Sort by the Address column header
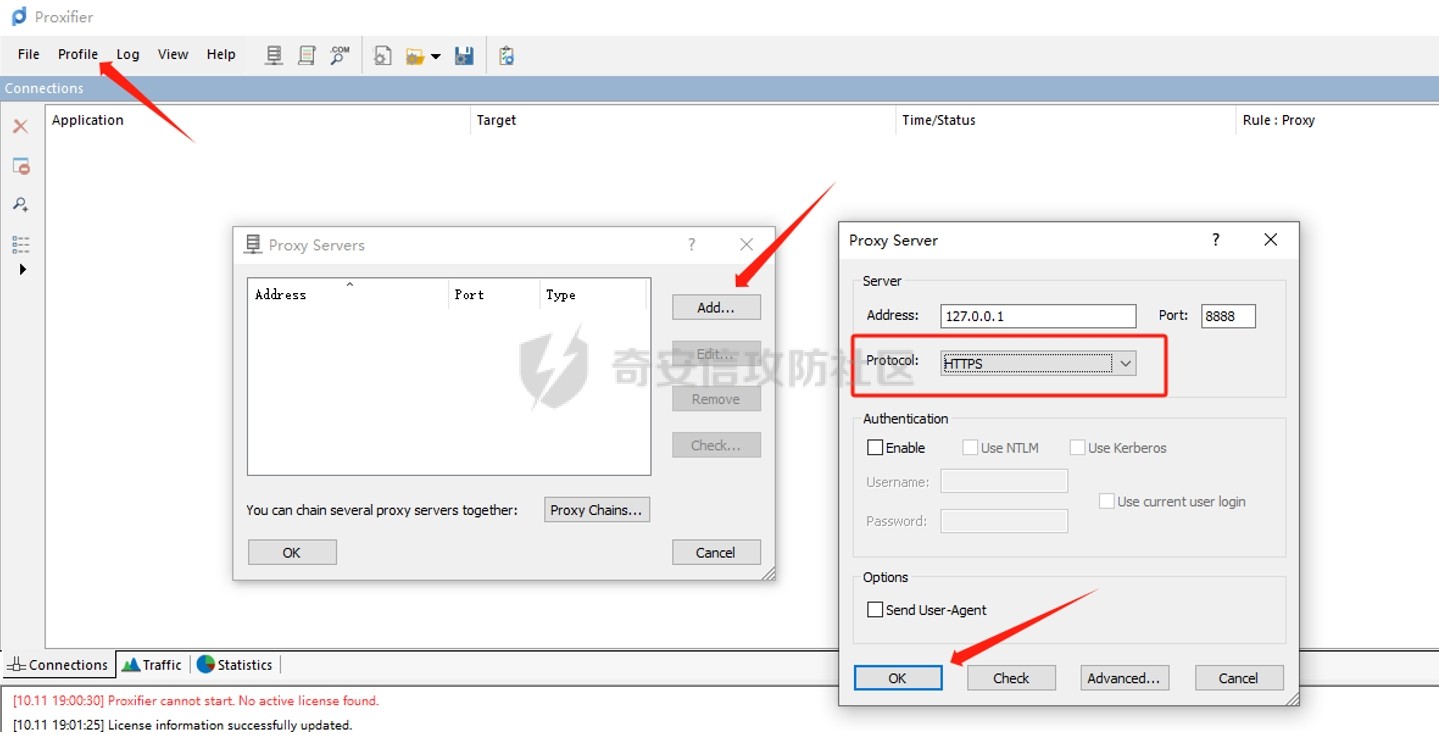The height and width of the screenshot is (735, 1439). click(348, 294)
